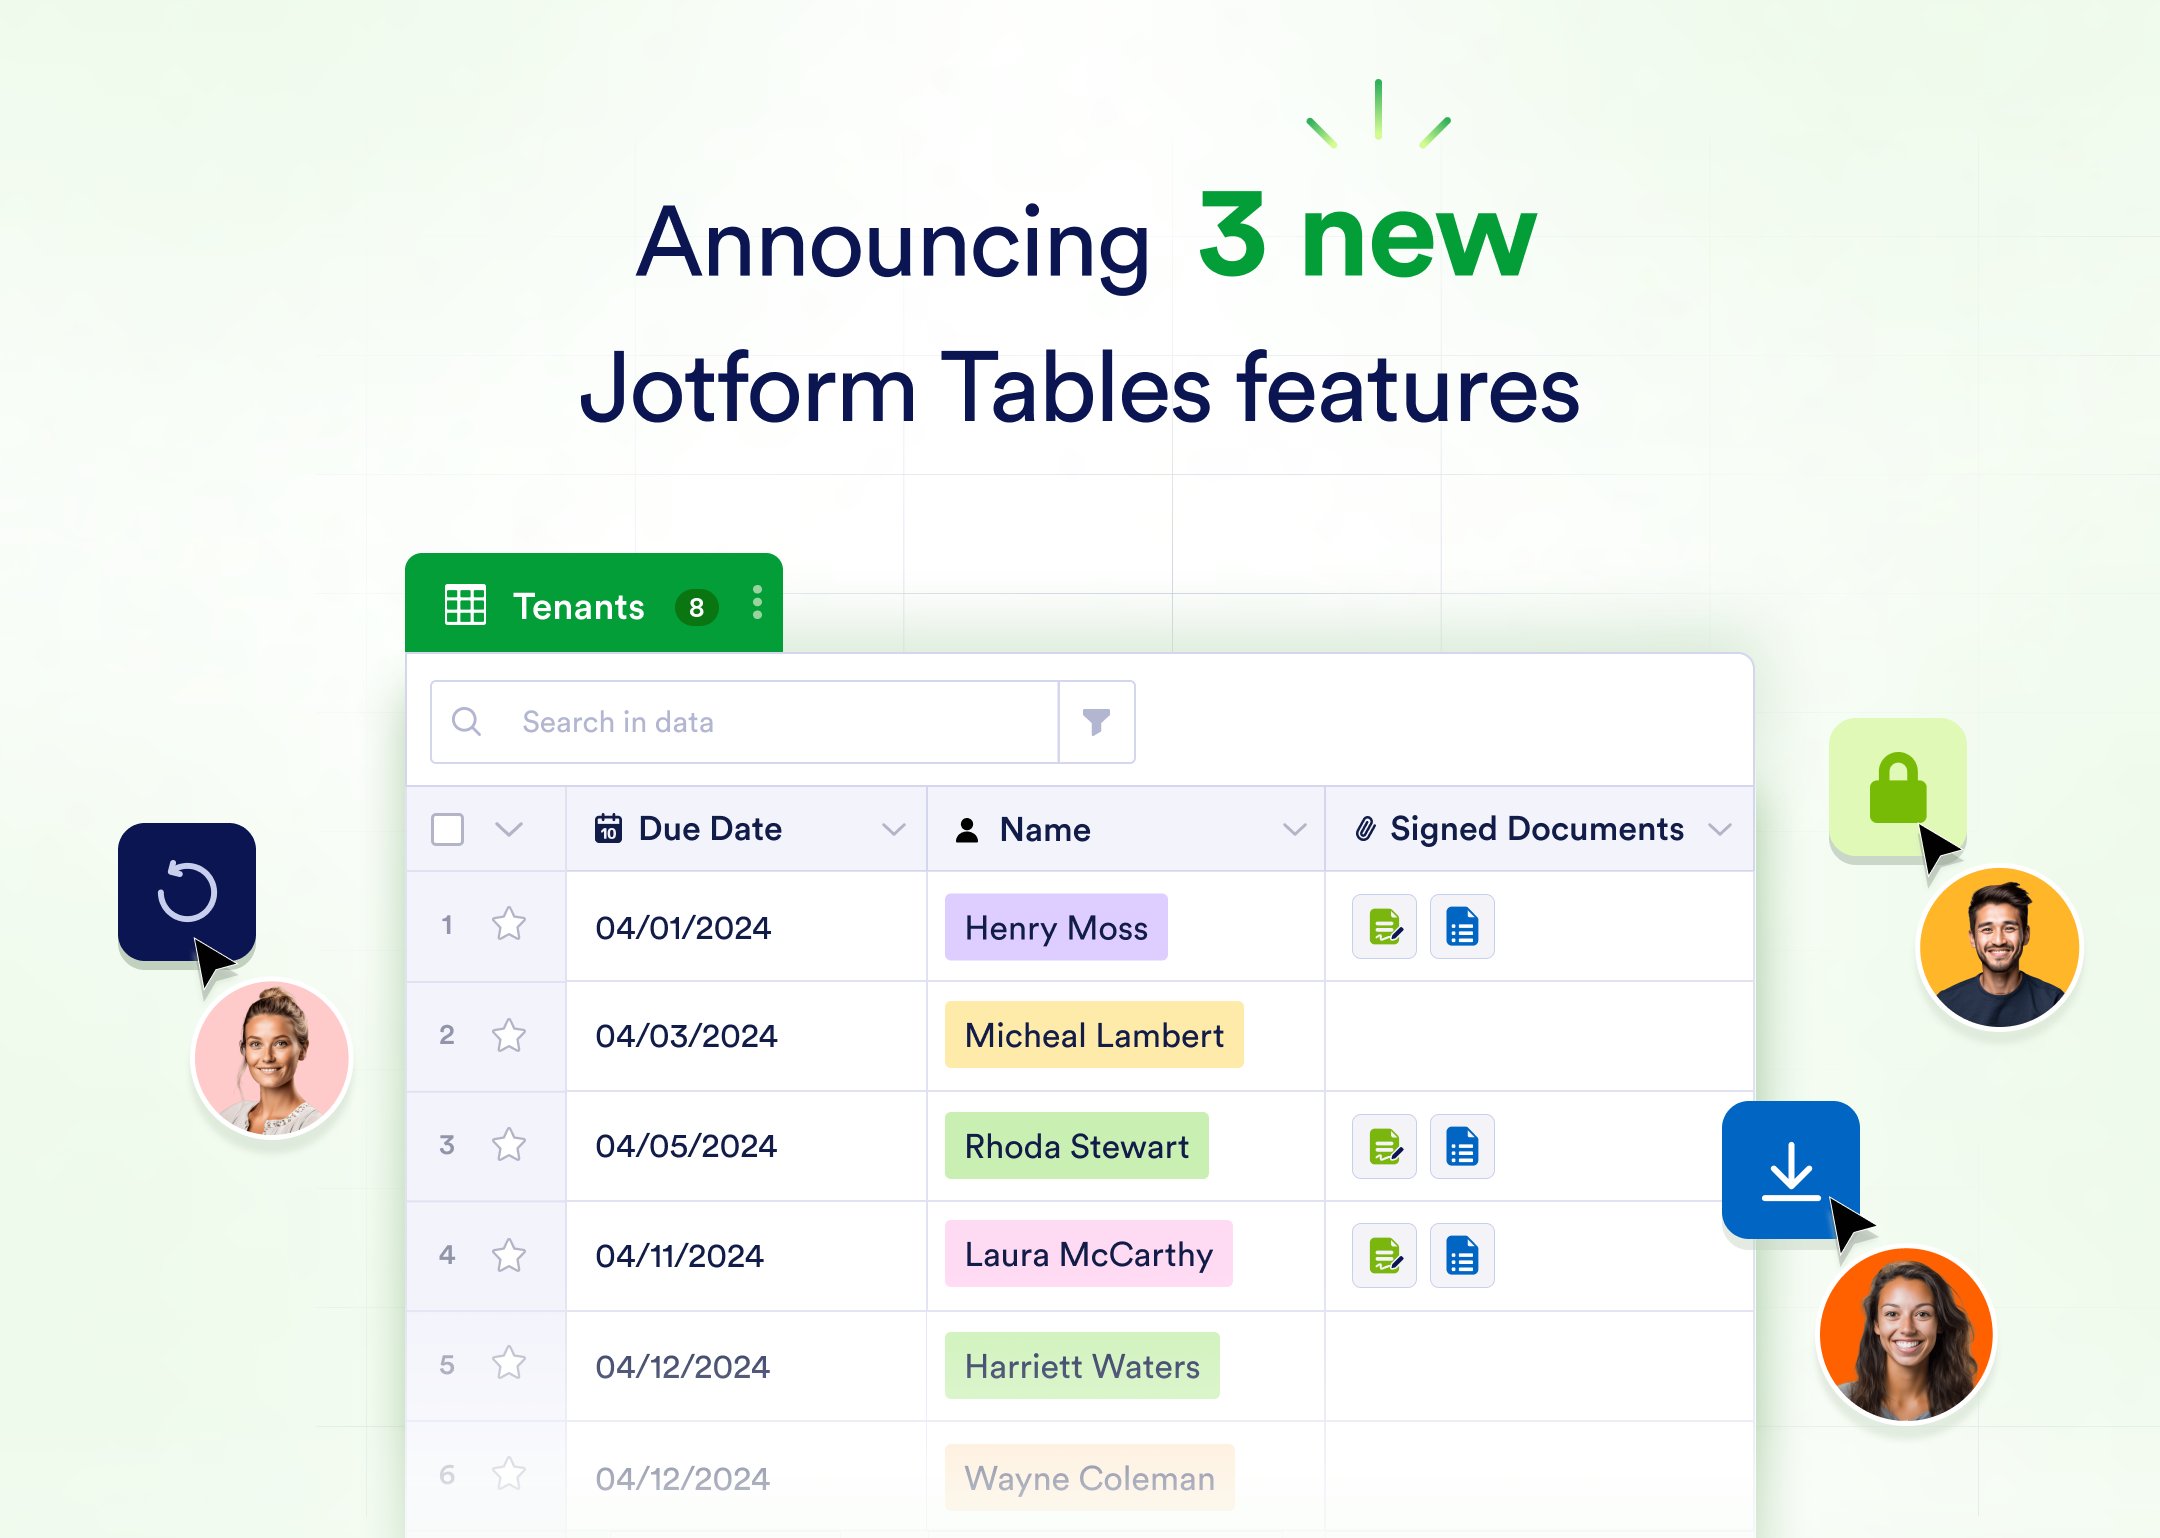Star row 1 for Henry Moss
This screenshot has height=1538, width=2160.
(x=509, y=924)
